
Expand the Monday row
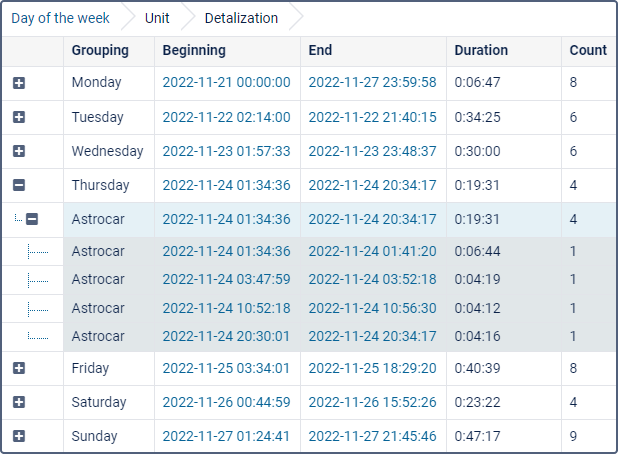coord(19,83)
